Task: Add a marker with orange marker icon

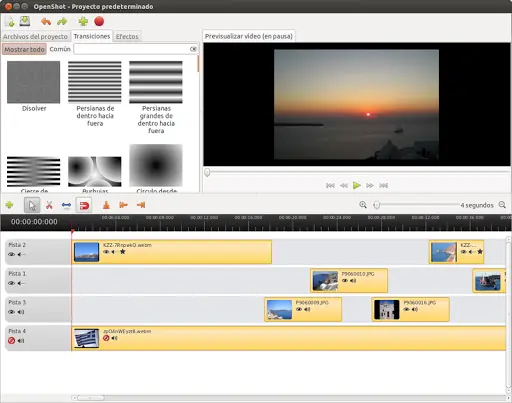Action: pos(106,205)
